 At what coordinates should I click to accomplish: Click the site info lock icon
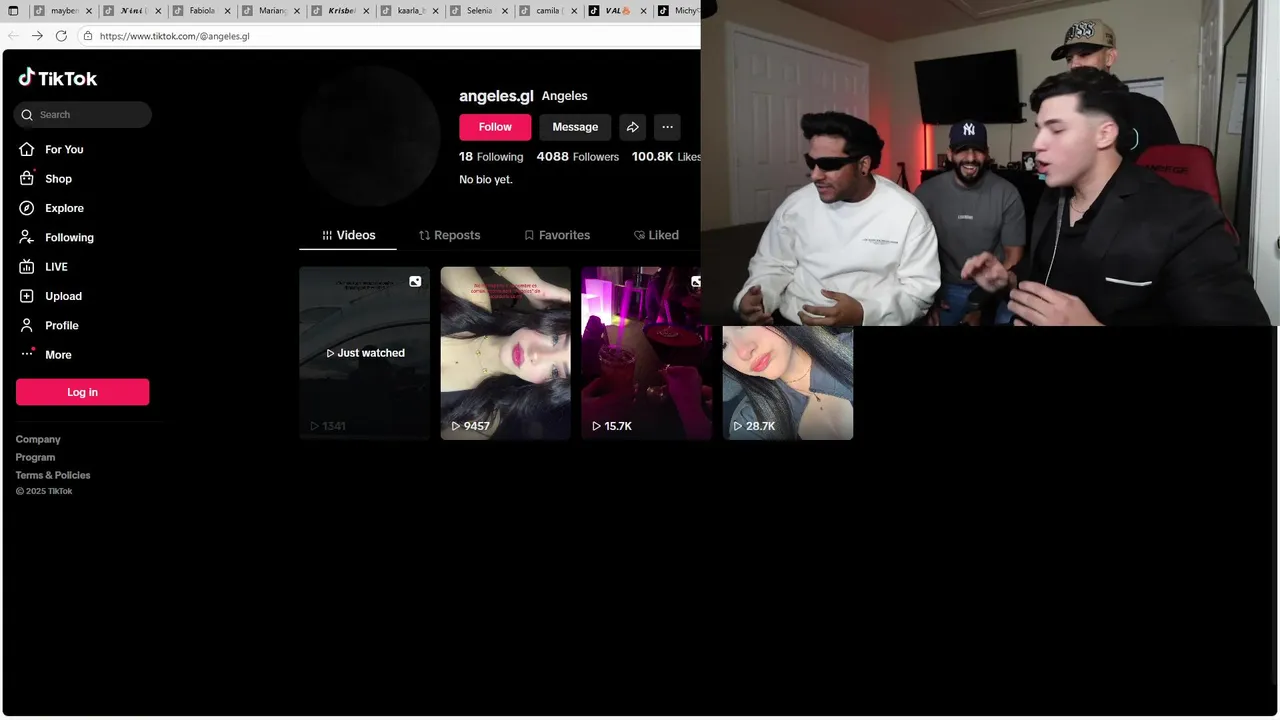(88, 36)
